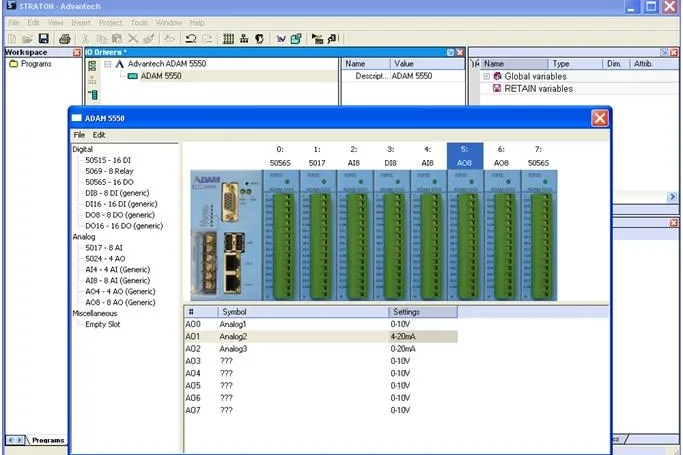The width and height of the screenshot is (683, 455).
Task: Click the Copy toolbar icon
Action: [x=101, y=39]
